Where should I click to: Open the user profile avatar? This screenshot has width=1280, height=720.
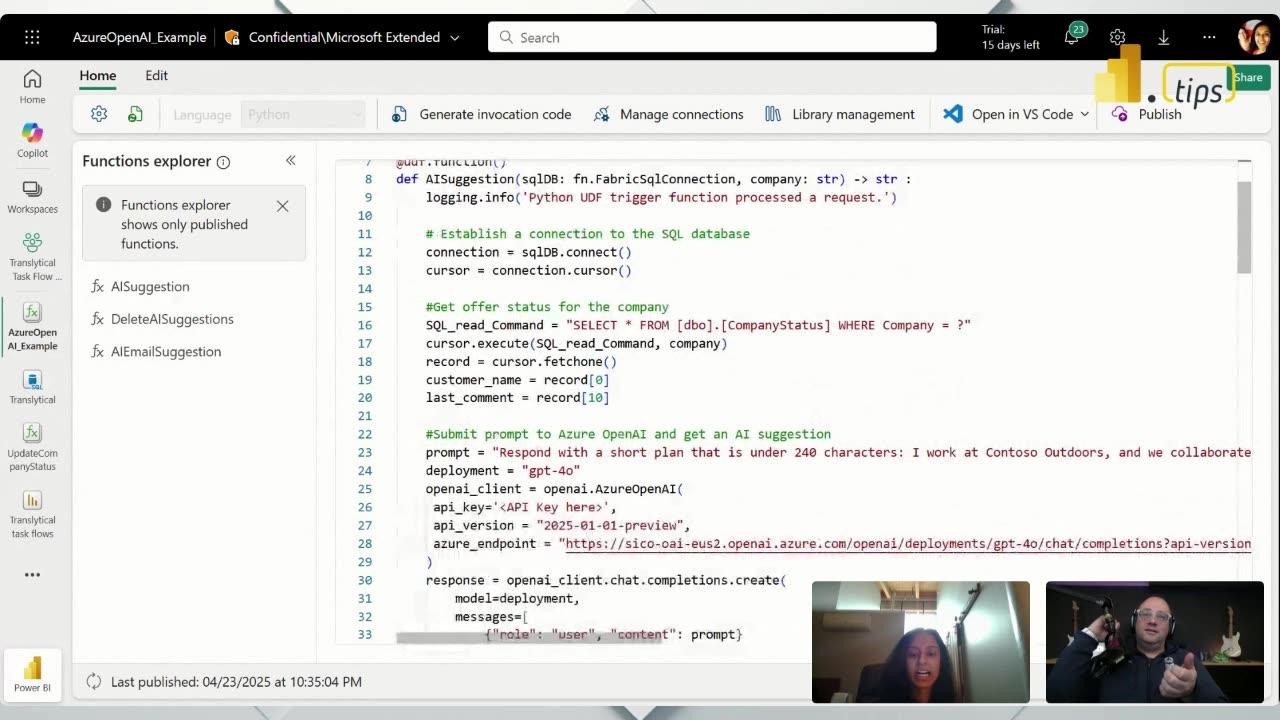1254,37
